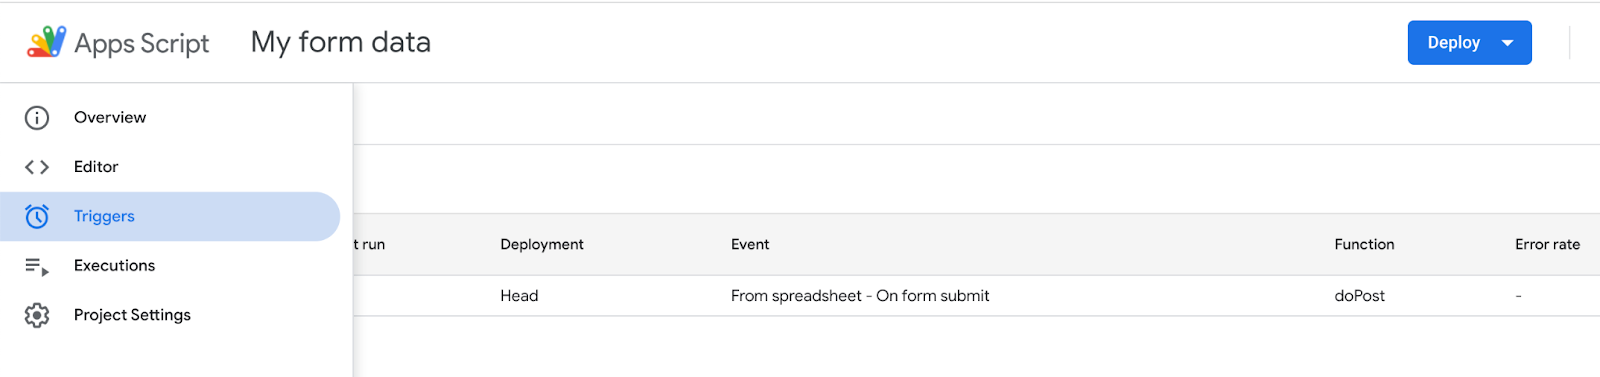Expand the Deploy dropdown arrow
The image size is (1600, 377).
click(x=1508, y=43)
